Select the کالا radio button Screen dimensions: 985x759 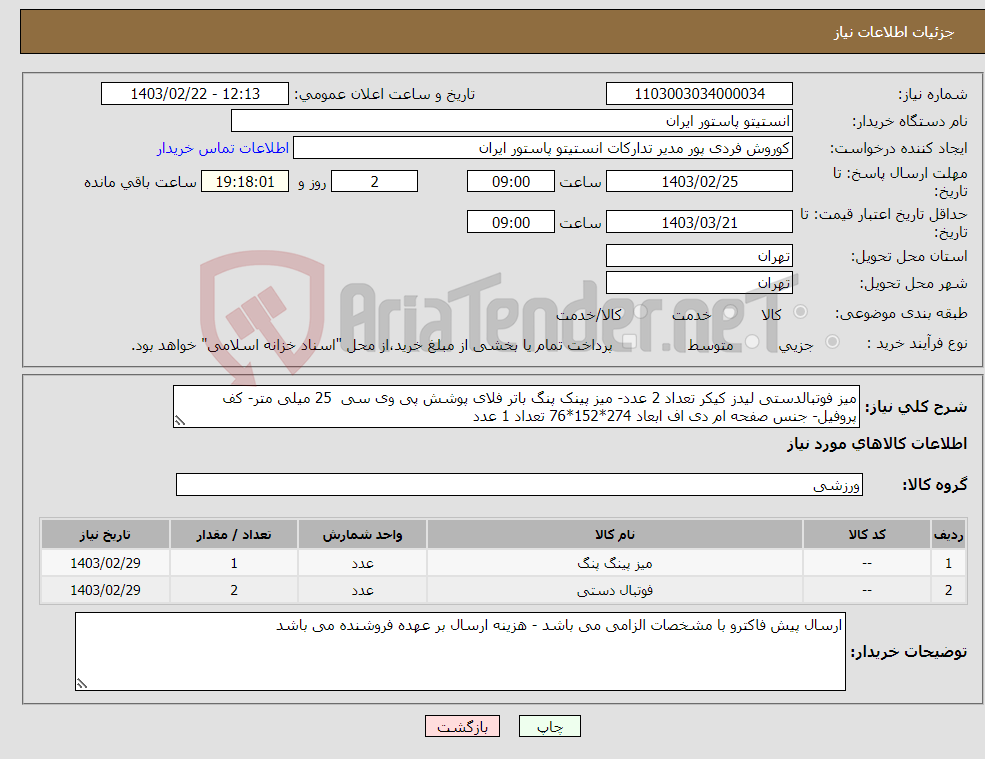pos(800,312)
